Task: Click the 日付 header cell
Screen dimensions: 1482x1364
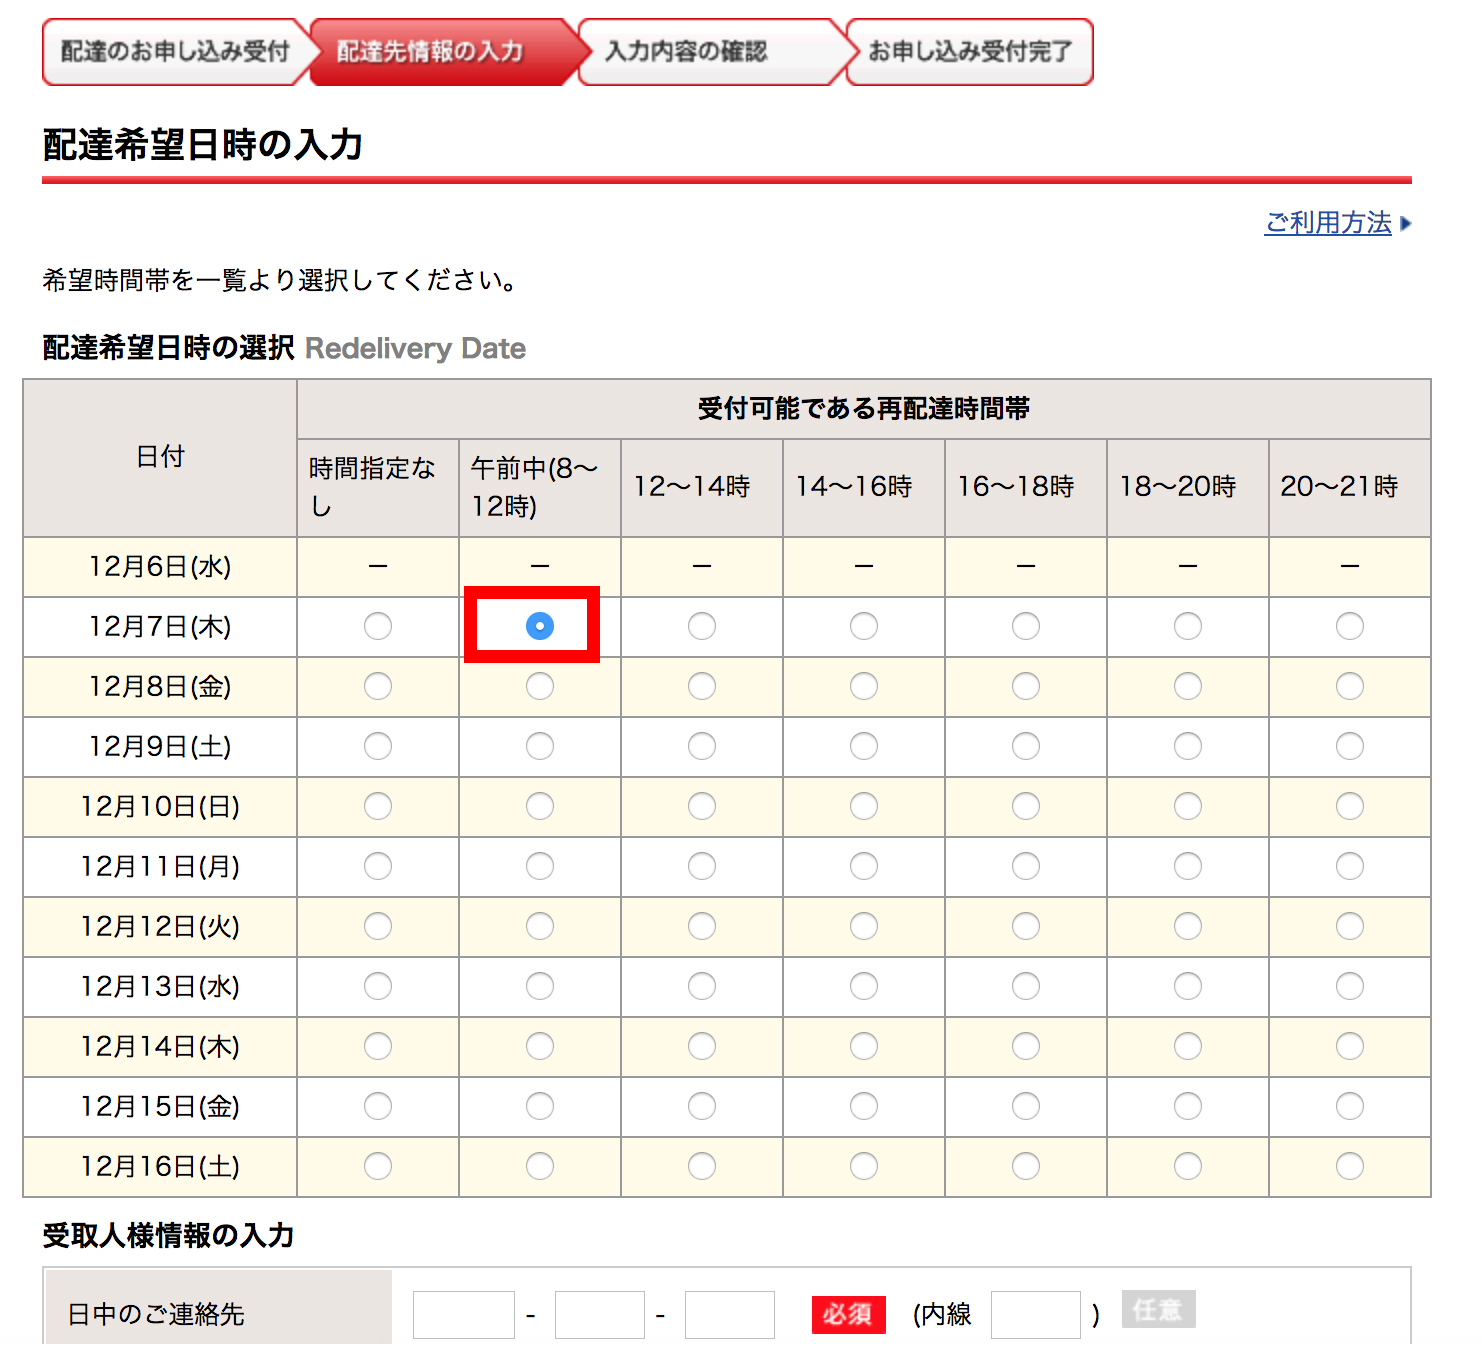Action: [160, 457]
